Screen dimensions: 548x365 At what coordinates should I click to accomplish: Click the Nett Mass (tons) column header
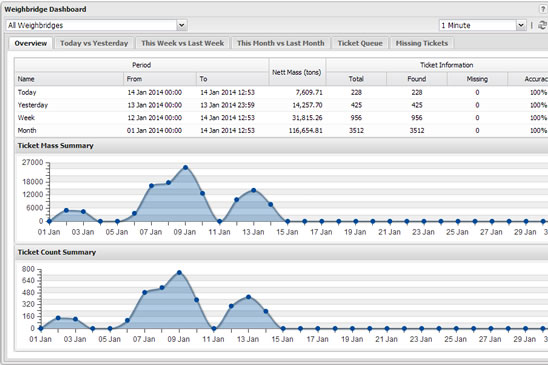[x=297, y=72]
